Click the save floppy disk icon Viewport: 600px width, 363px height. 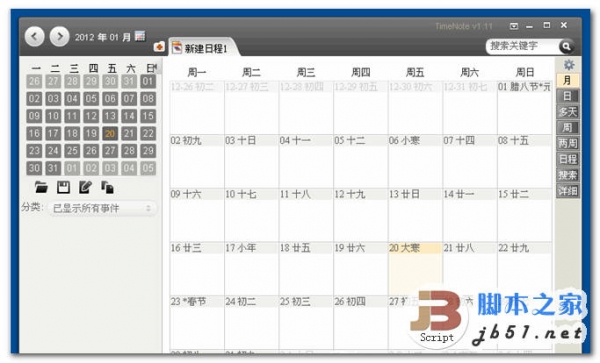coord(63,187)
